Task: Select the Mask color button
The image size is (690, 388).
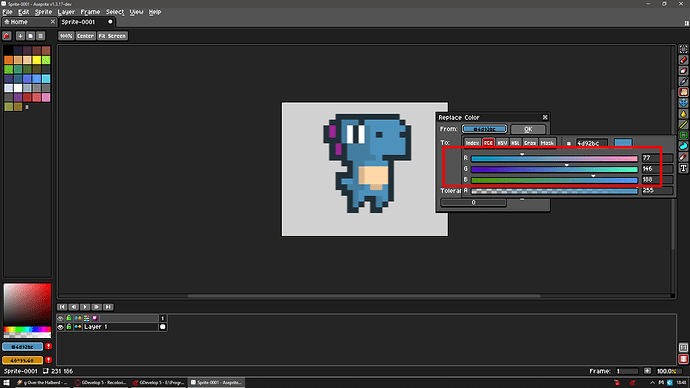Action: [x=547, y=143]
